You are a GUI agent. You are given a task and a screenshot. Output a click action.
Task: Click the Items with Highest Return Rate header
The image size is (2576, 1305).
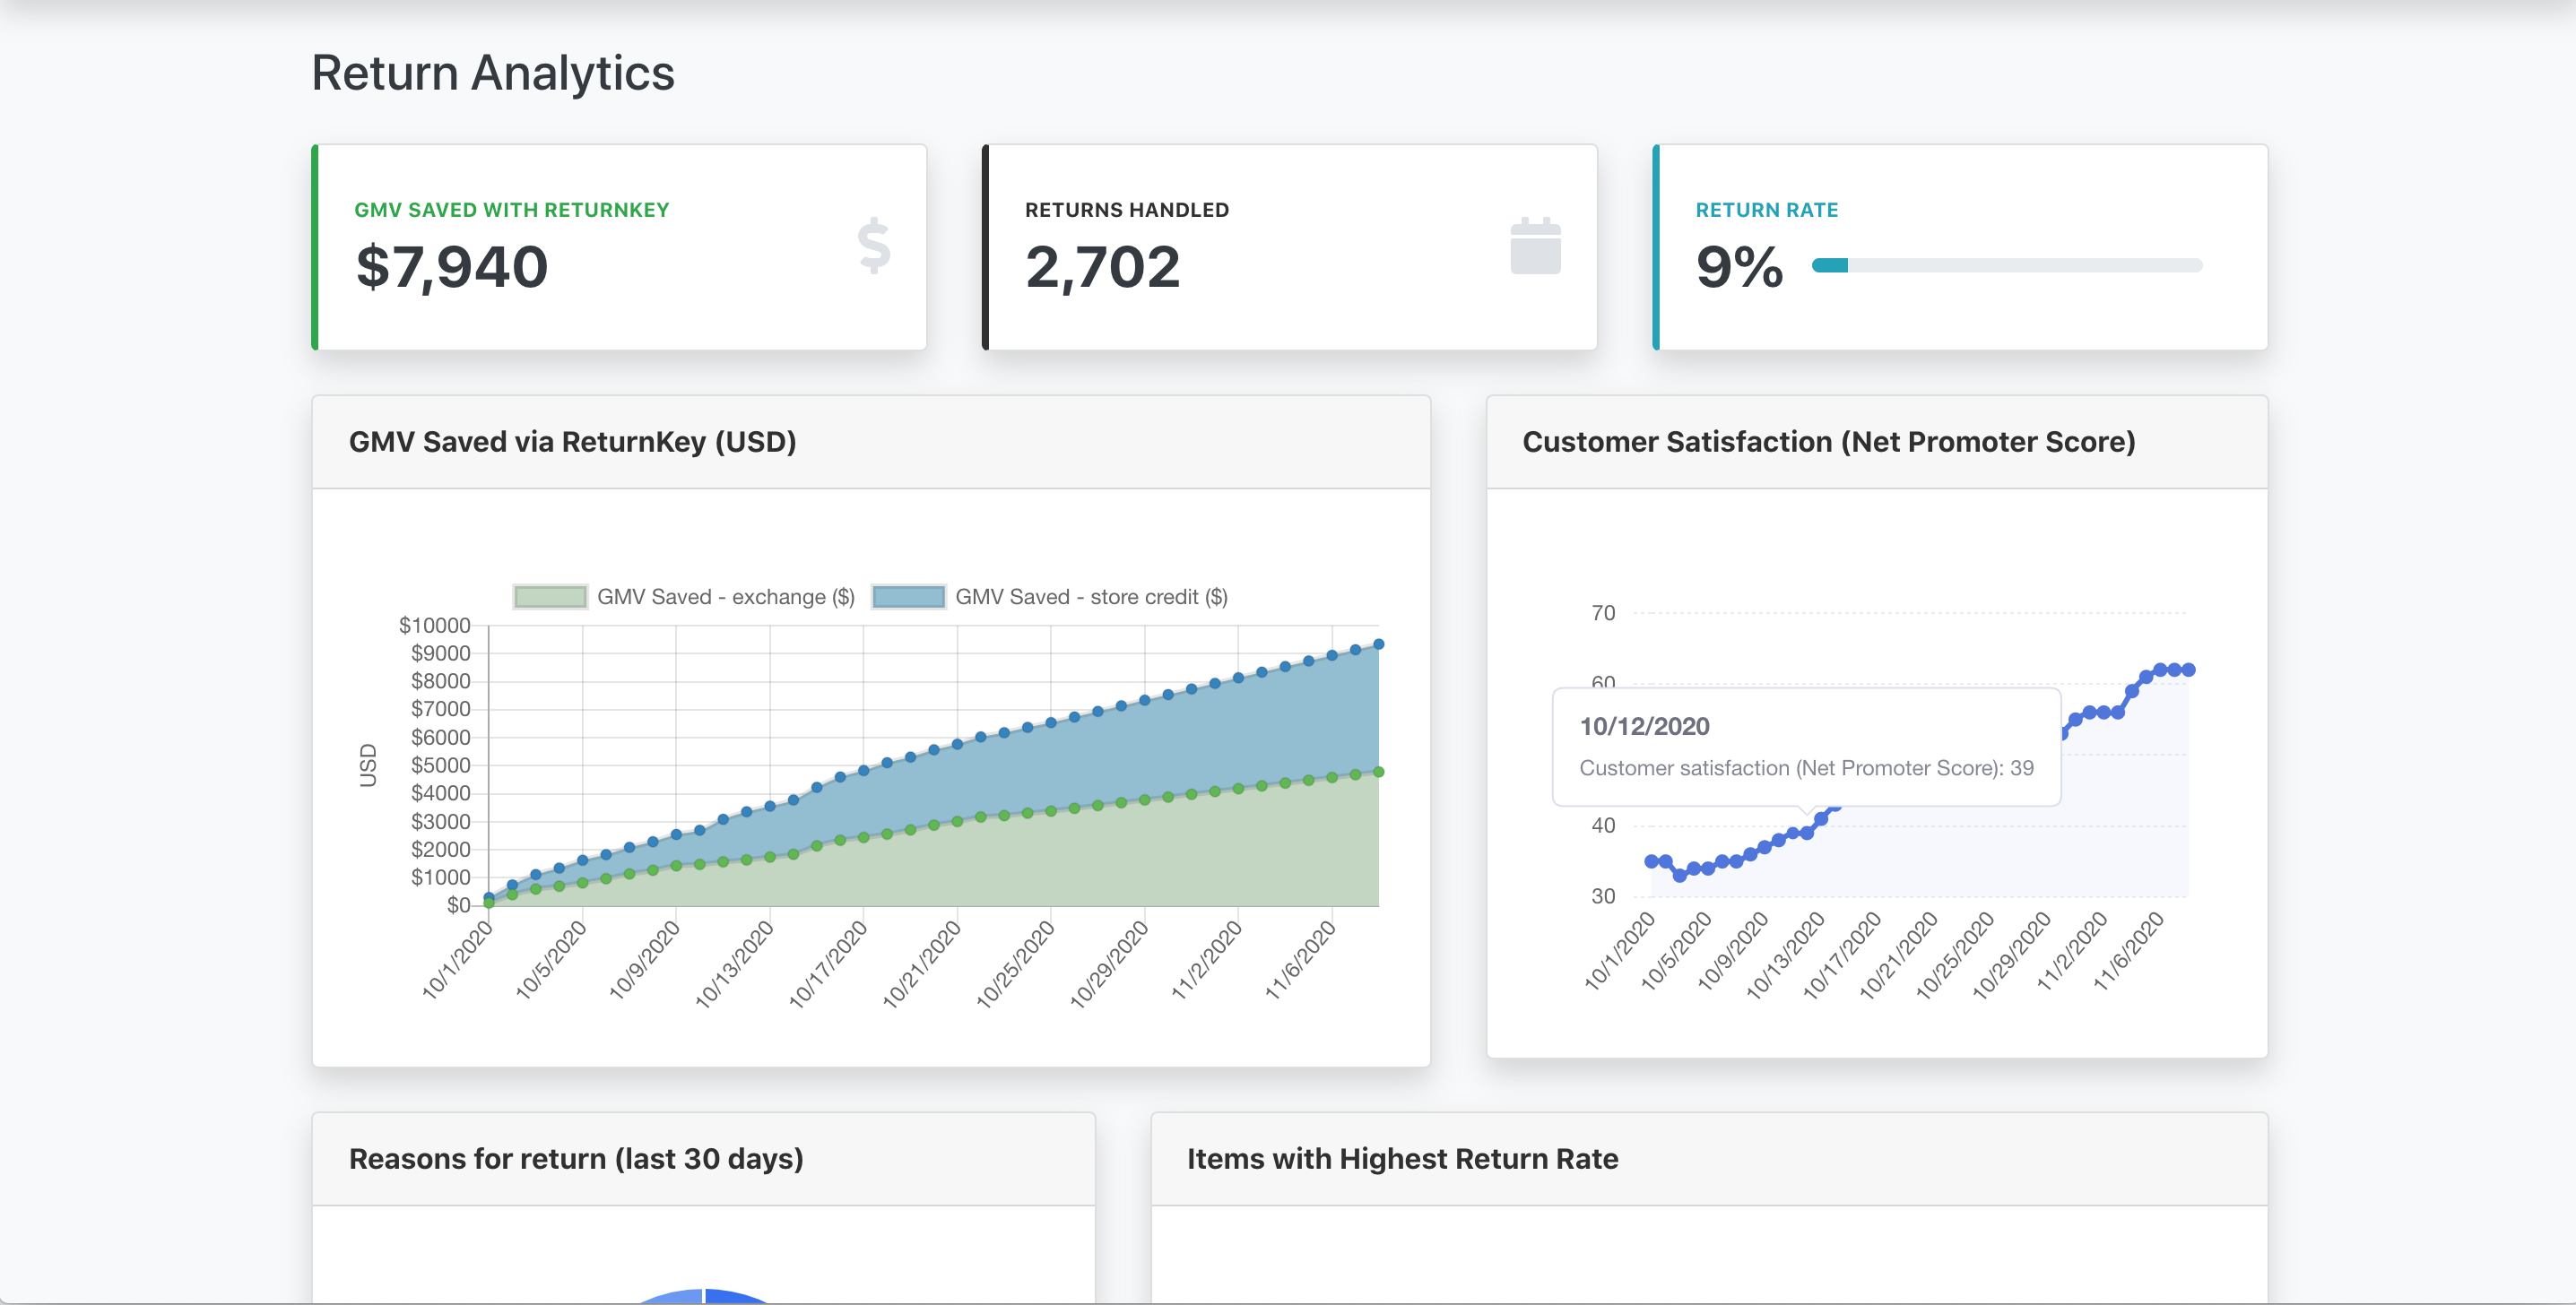tap(1402, 1159)
